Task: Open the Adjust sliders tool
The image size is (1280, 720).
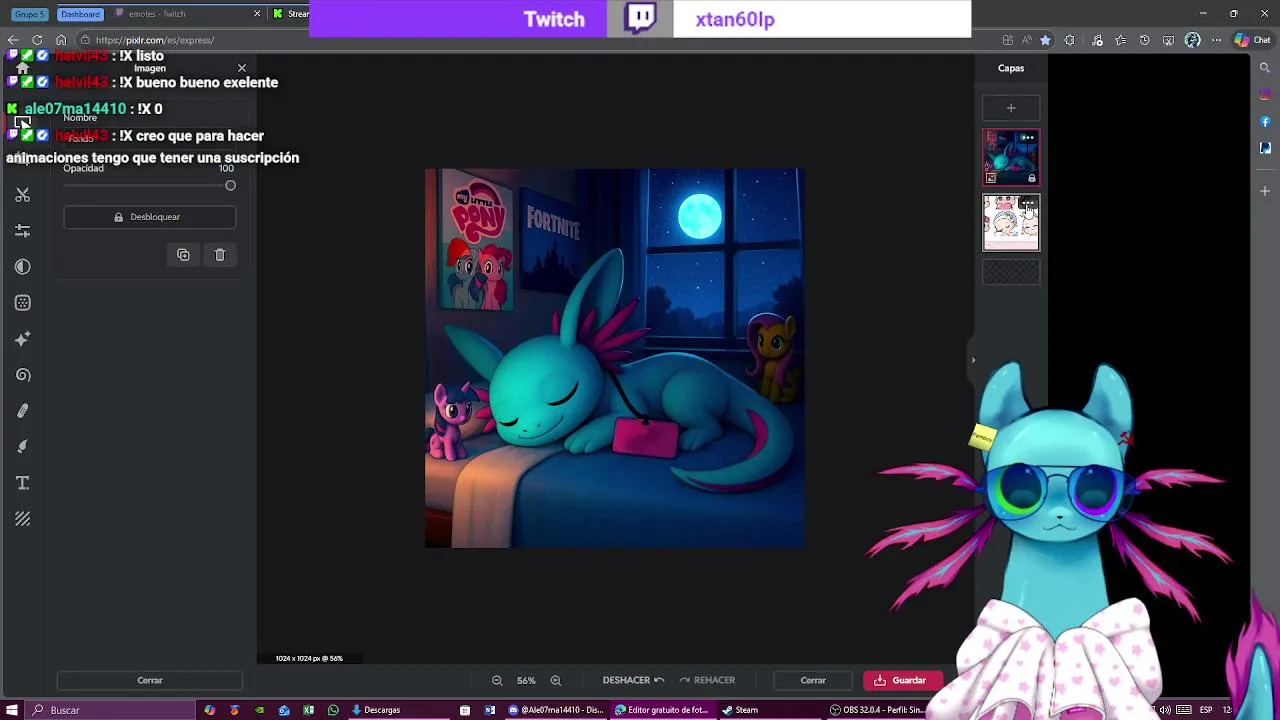Action: 22,231
